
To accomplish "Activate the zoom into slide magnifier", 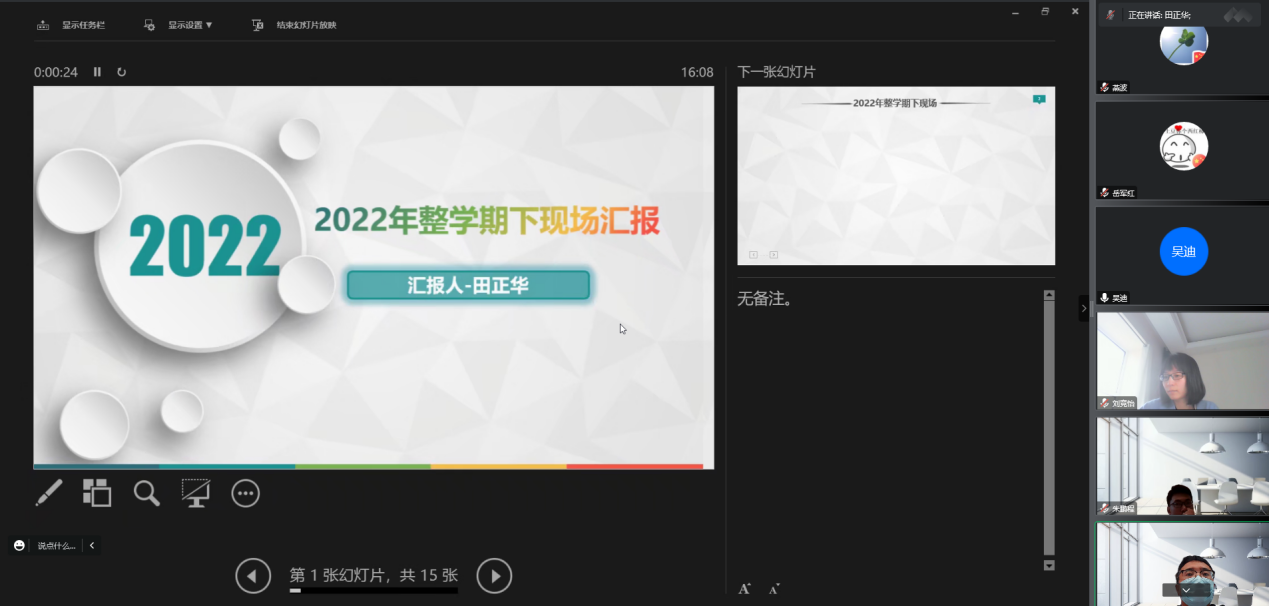I will (147, 492).
